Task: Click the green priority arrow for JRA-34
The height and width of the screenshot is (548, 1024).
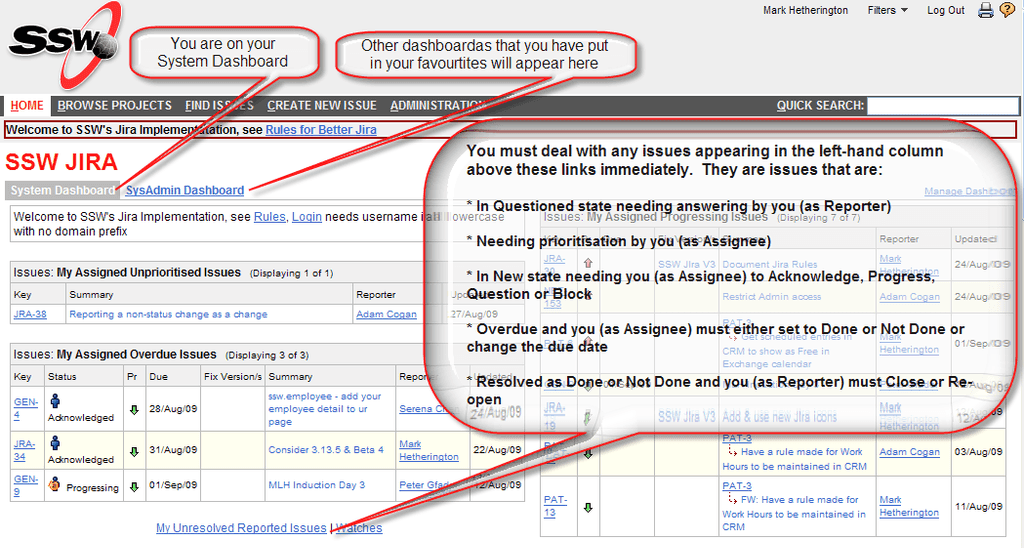Action: click(x=134, y=451)
